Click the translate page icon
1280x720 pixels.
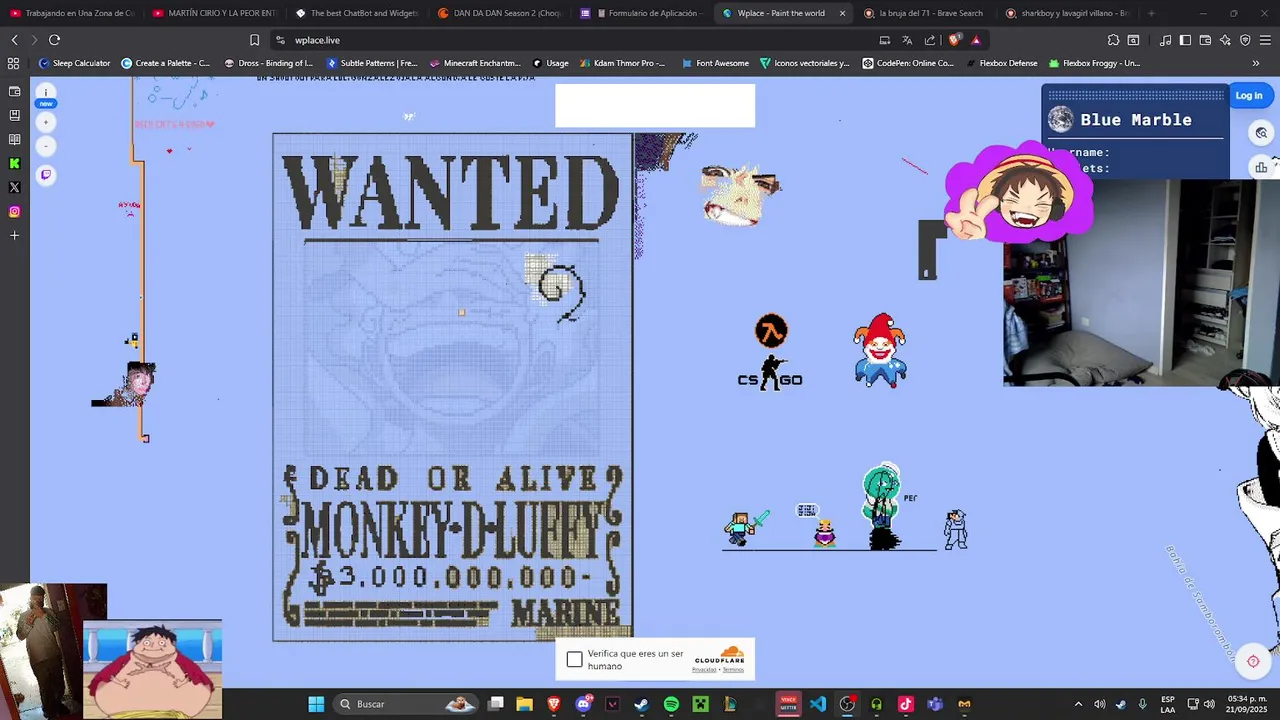pyautogui.click(x=907, y=40)
